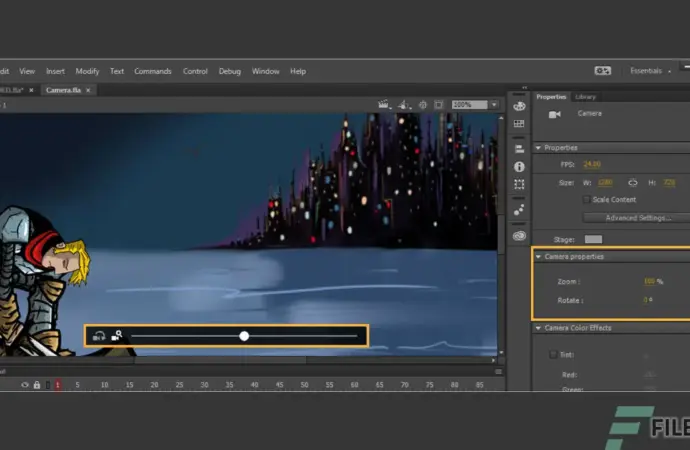
Task: Open the timeline panel options menu icon
Action: (x=498, y=372)
